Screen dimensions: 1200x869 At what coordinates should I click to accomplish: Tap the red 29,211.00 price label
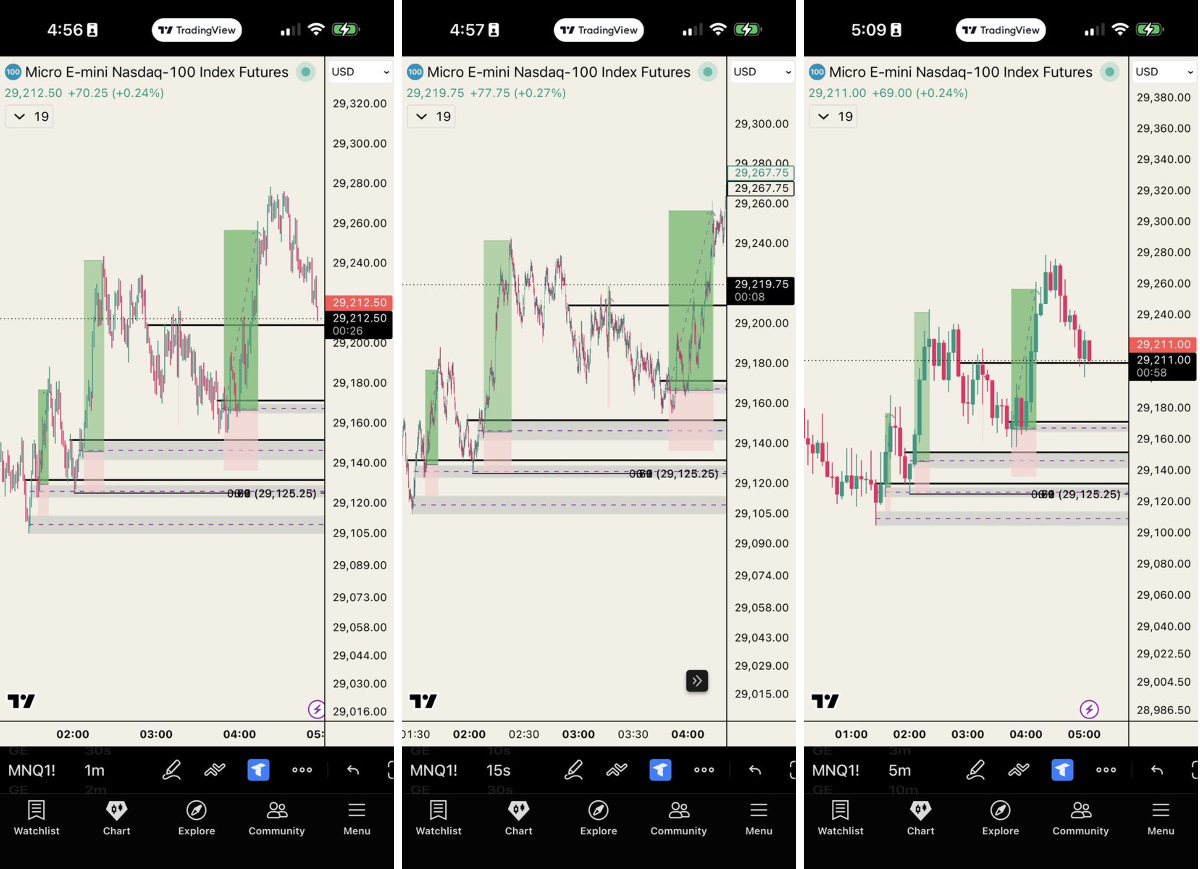pyautogui.click(x=1163, y=344)
